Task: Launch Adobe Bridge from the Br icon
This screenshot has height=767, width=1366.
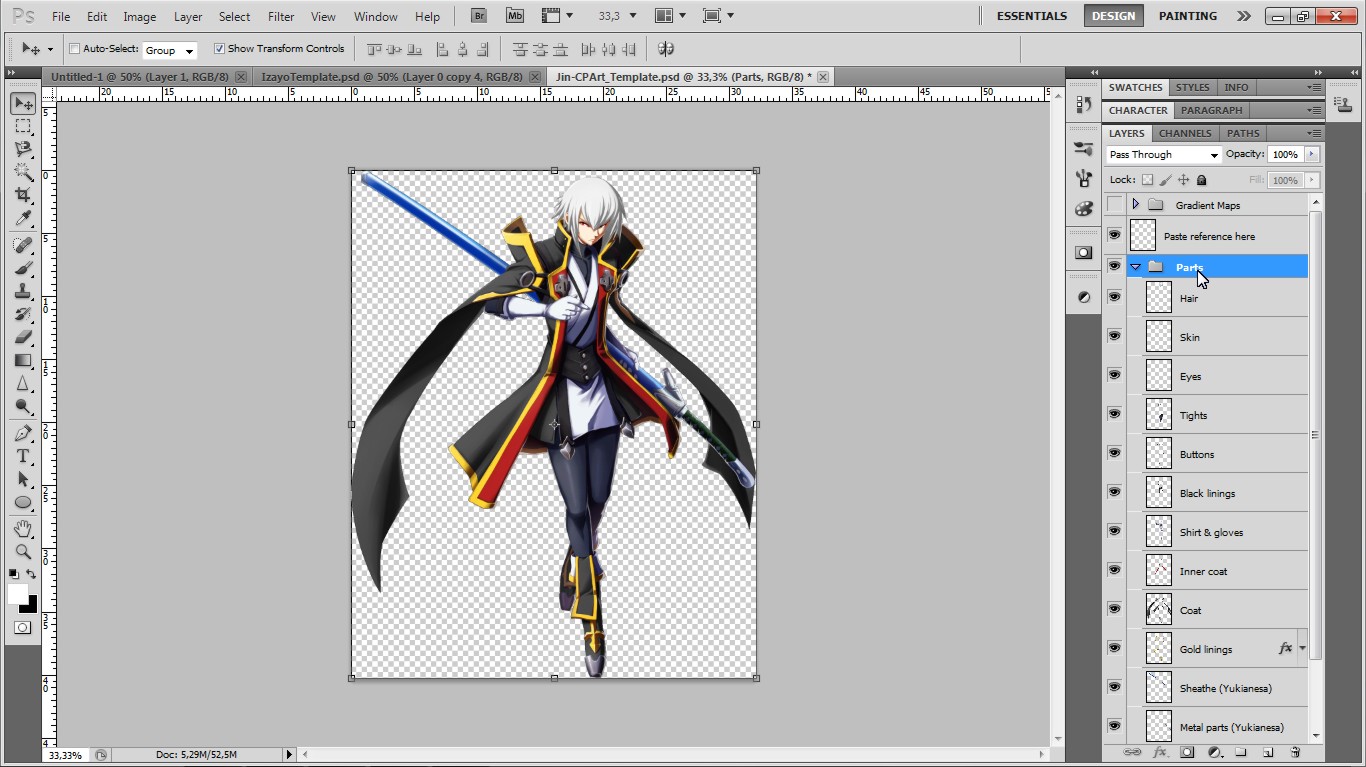Action: tap(479, 16)
